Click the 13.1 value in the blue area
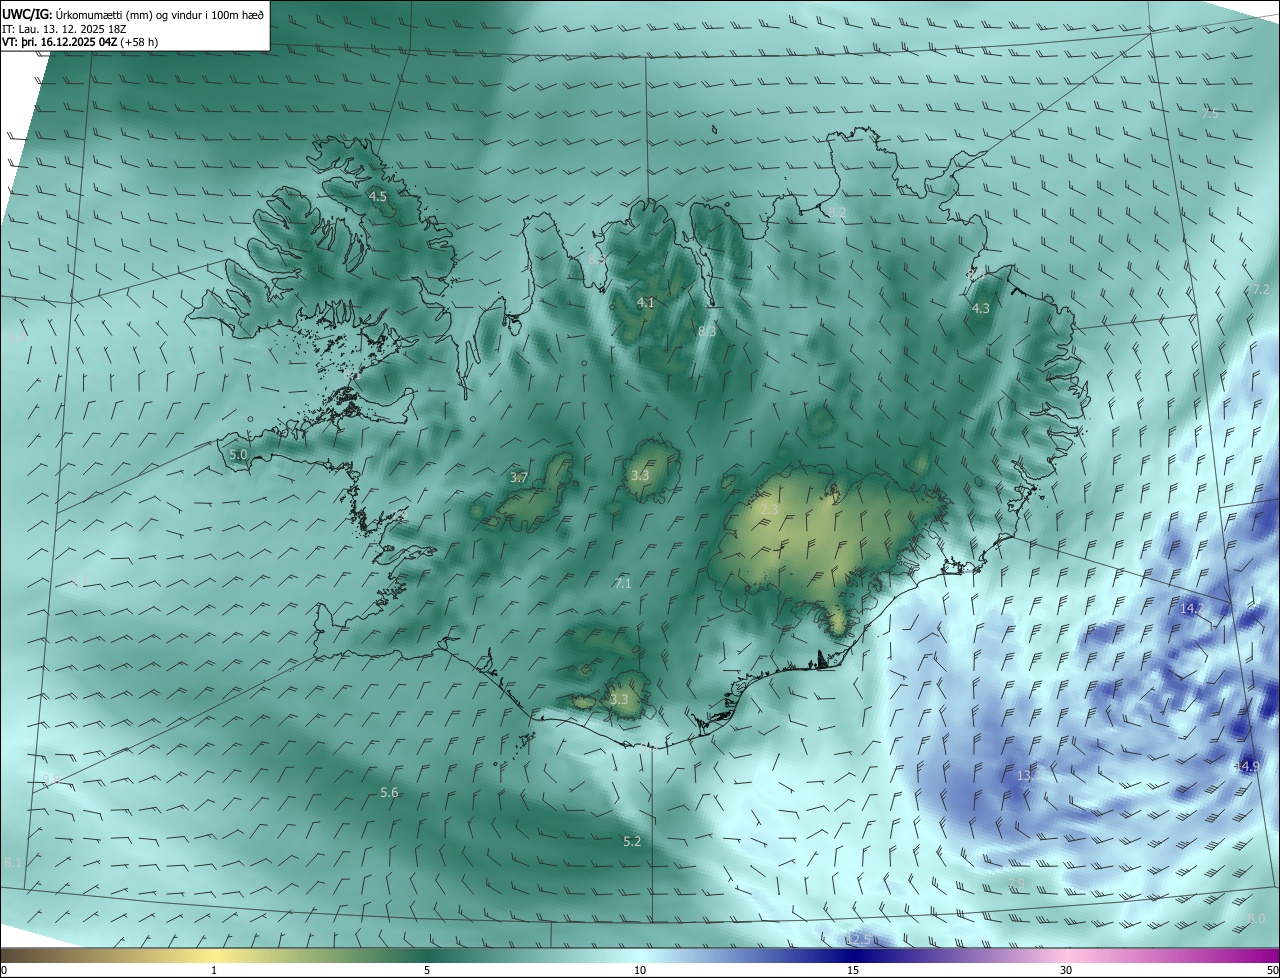 tap(1028, 775)
